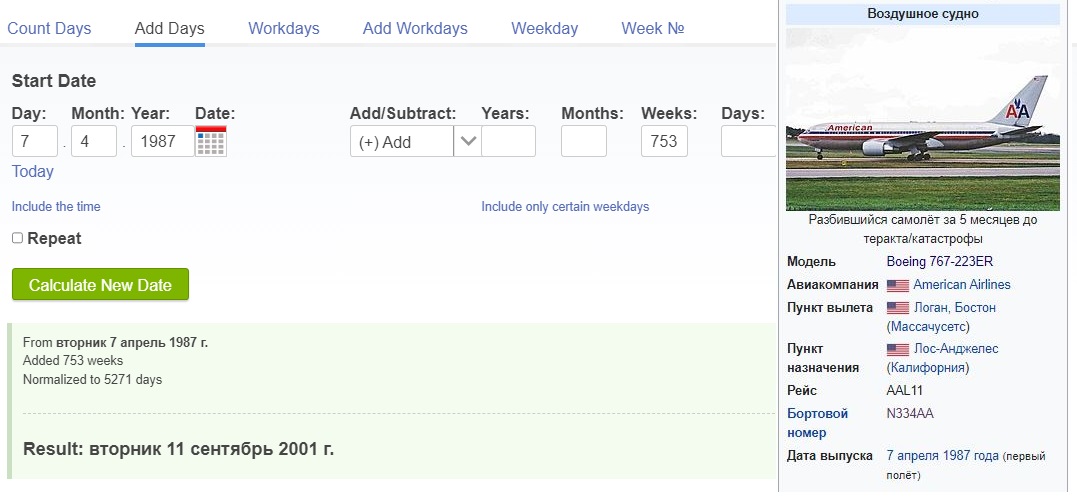
Task: Toggle the Repeat checkbox
Action: (17, 238)
